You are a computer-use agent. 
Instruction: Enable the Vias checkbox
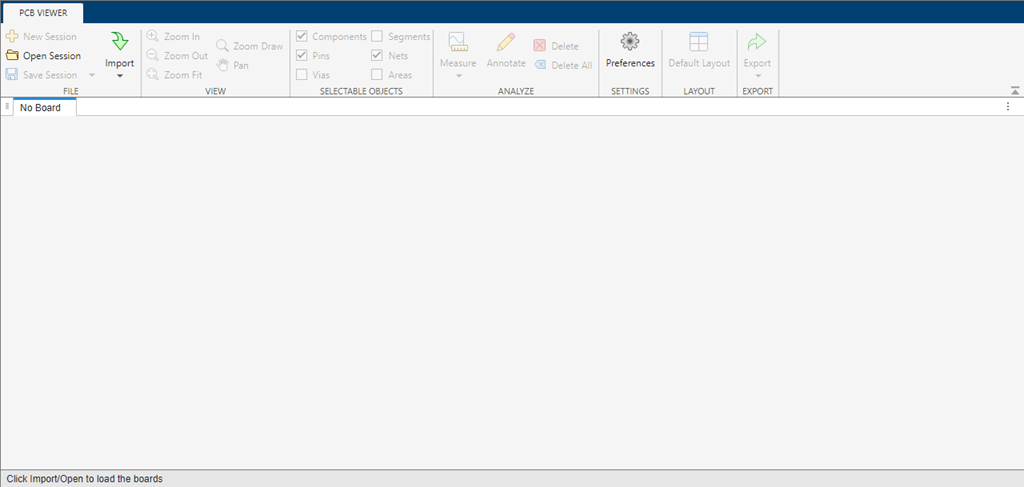(302, 75)
